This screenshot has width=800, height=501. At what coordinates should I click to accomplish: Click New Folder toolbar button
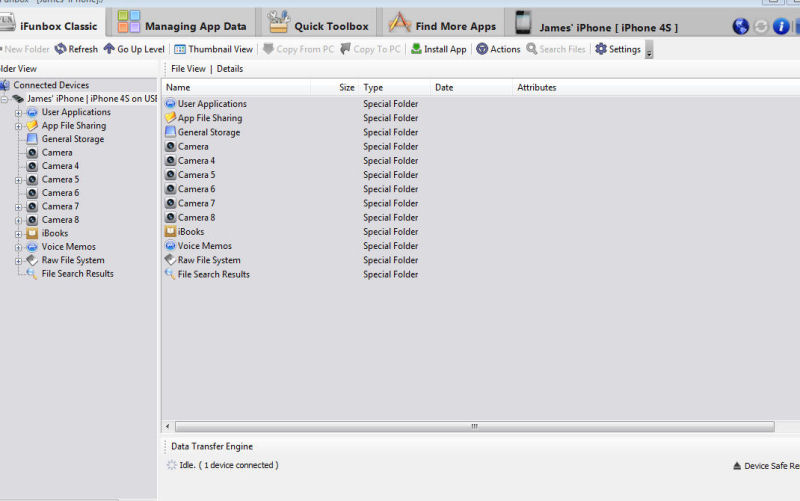pos(26,49)
